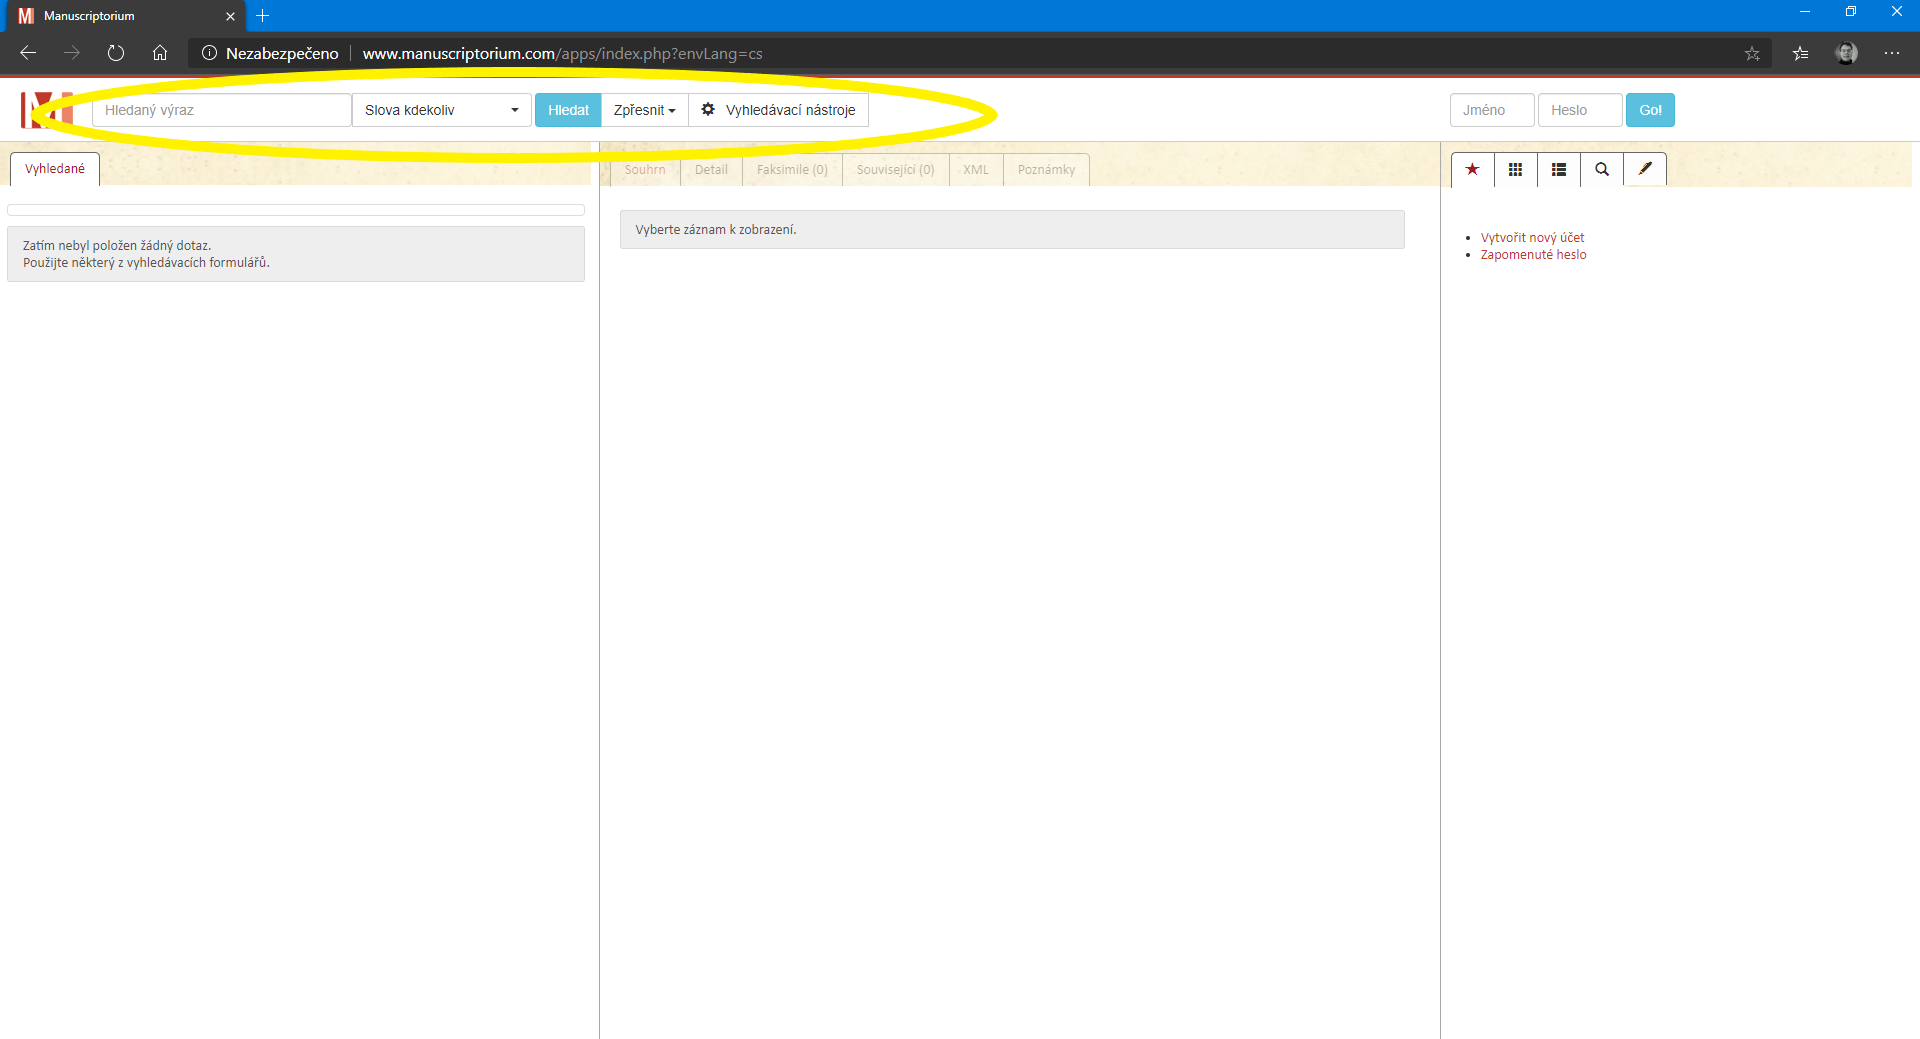This screenshot has width=1920, height=1039.
Task: Add page to favorites star icon
Action: [x=1752, y=54]
